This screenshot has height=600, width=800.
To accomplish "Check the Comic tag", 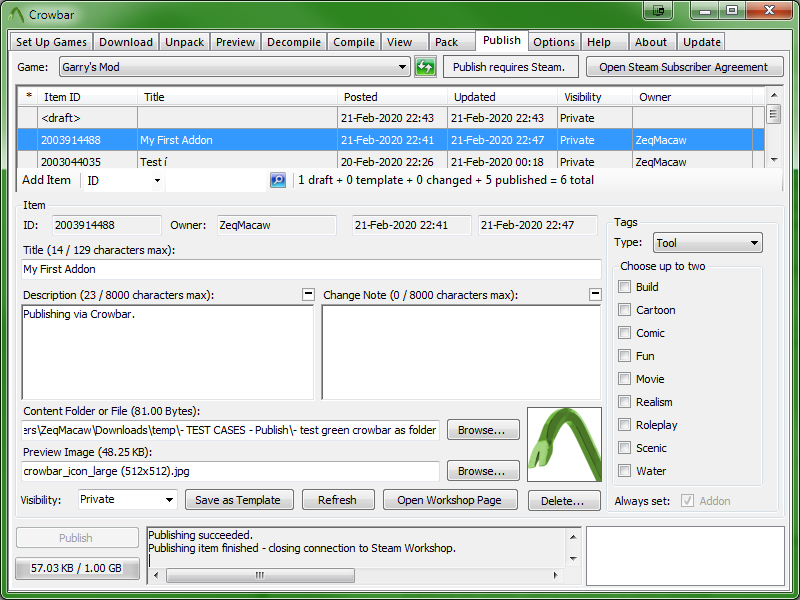I will (624, 333).
